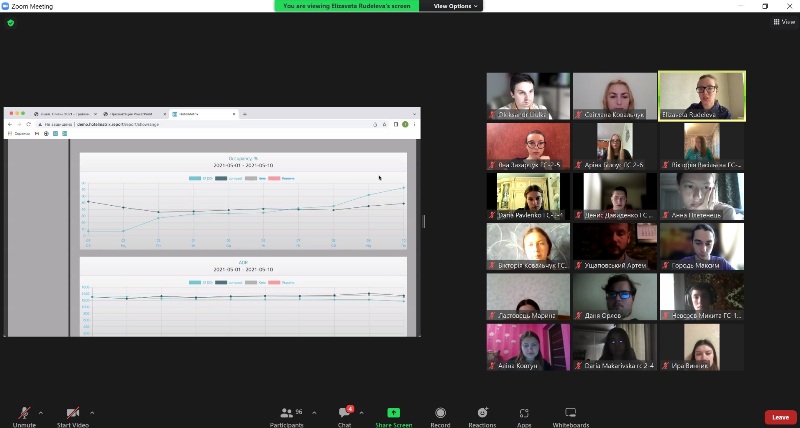Image resolution: width=800 pixels, height=428 pixels.
Task: Toggle pink legend swatch in Occupancy chart
Action: (274, 179)
